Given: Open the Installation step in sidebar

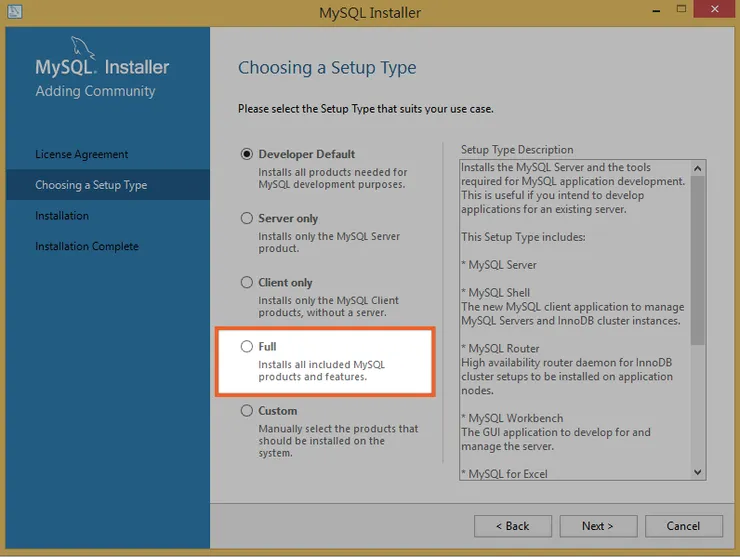Looking at the screenshot, I should (62, 216).
